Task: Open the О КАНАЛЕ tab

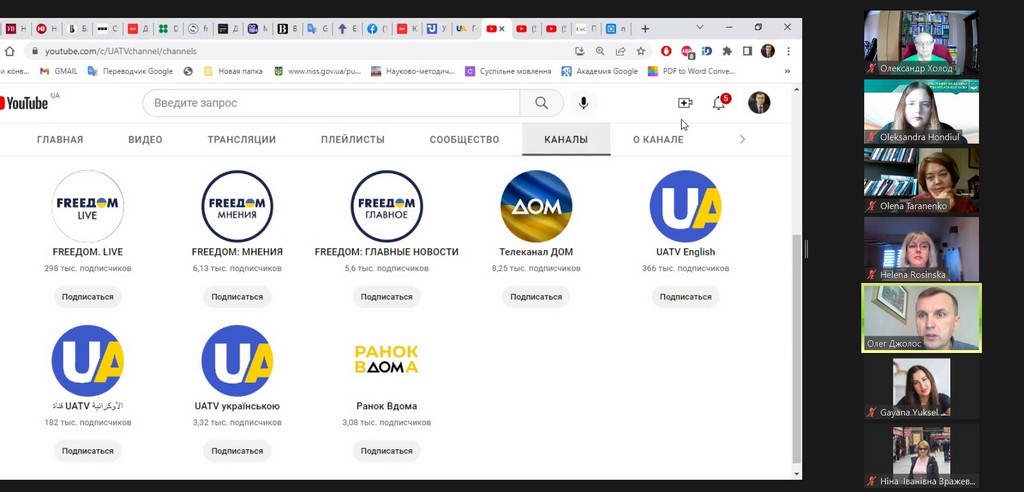Action: click(x=658, y=140)
